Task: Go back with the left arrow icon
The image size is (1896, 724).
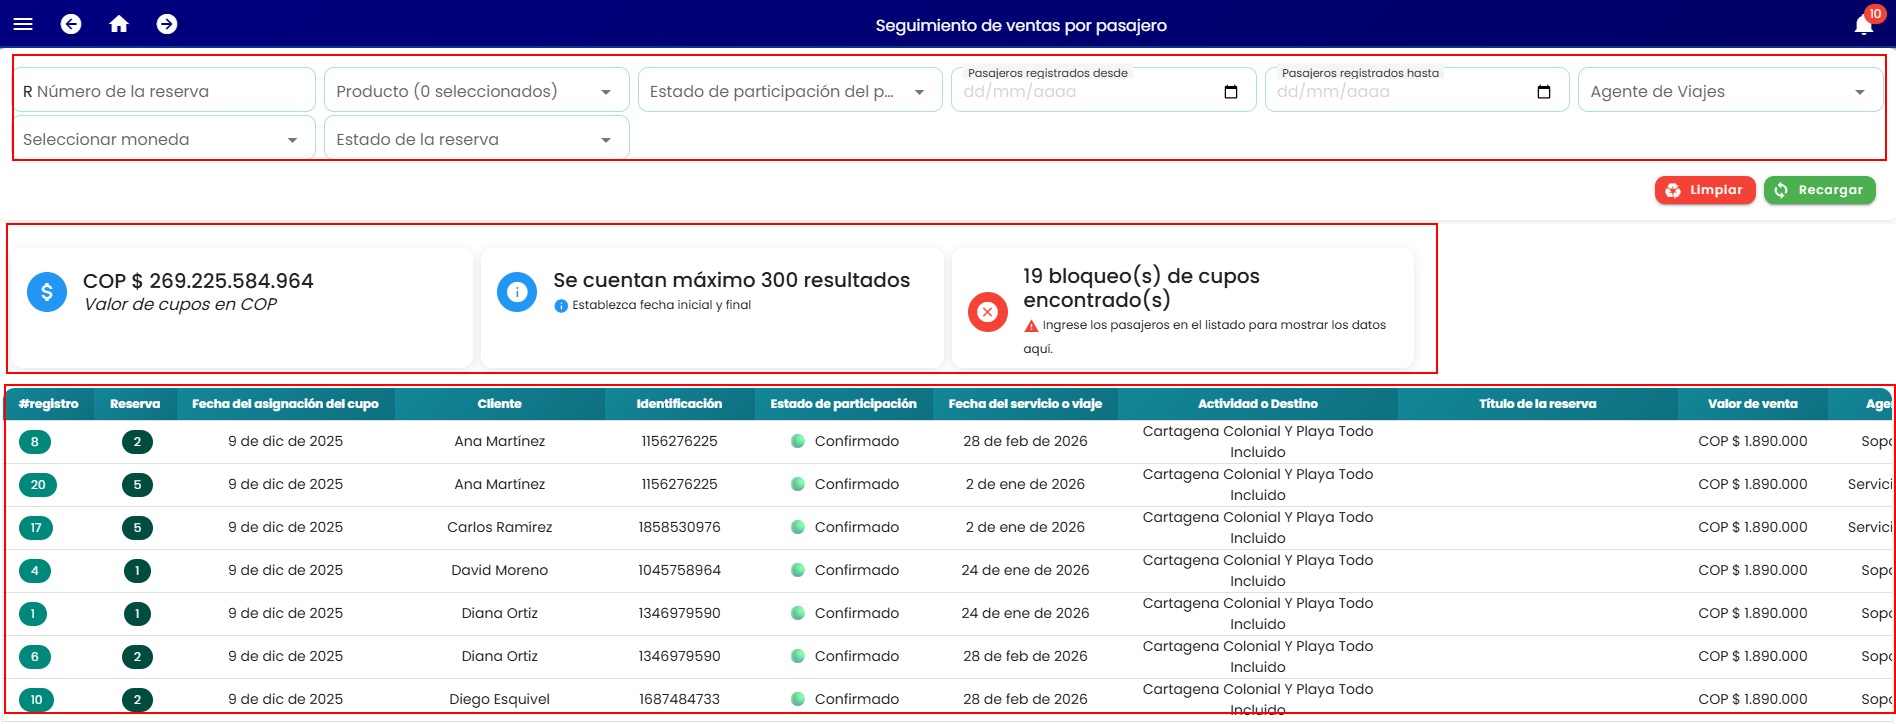Action: point(71,24)
